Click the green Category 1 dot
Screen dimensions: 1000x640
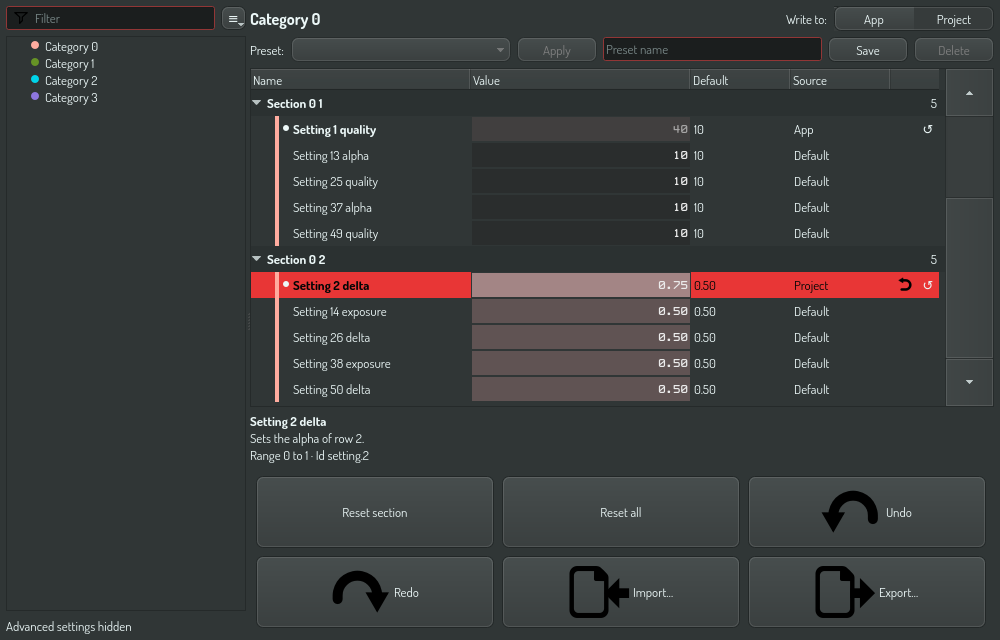tap(35, 62)
